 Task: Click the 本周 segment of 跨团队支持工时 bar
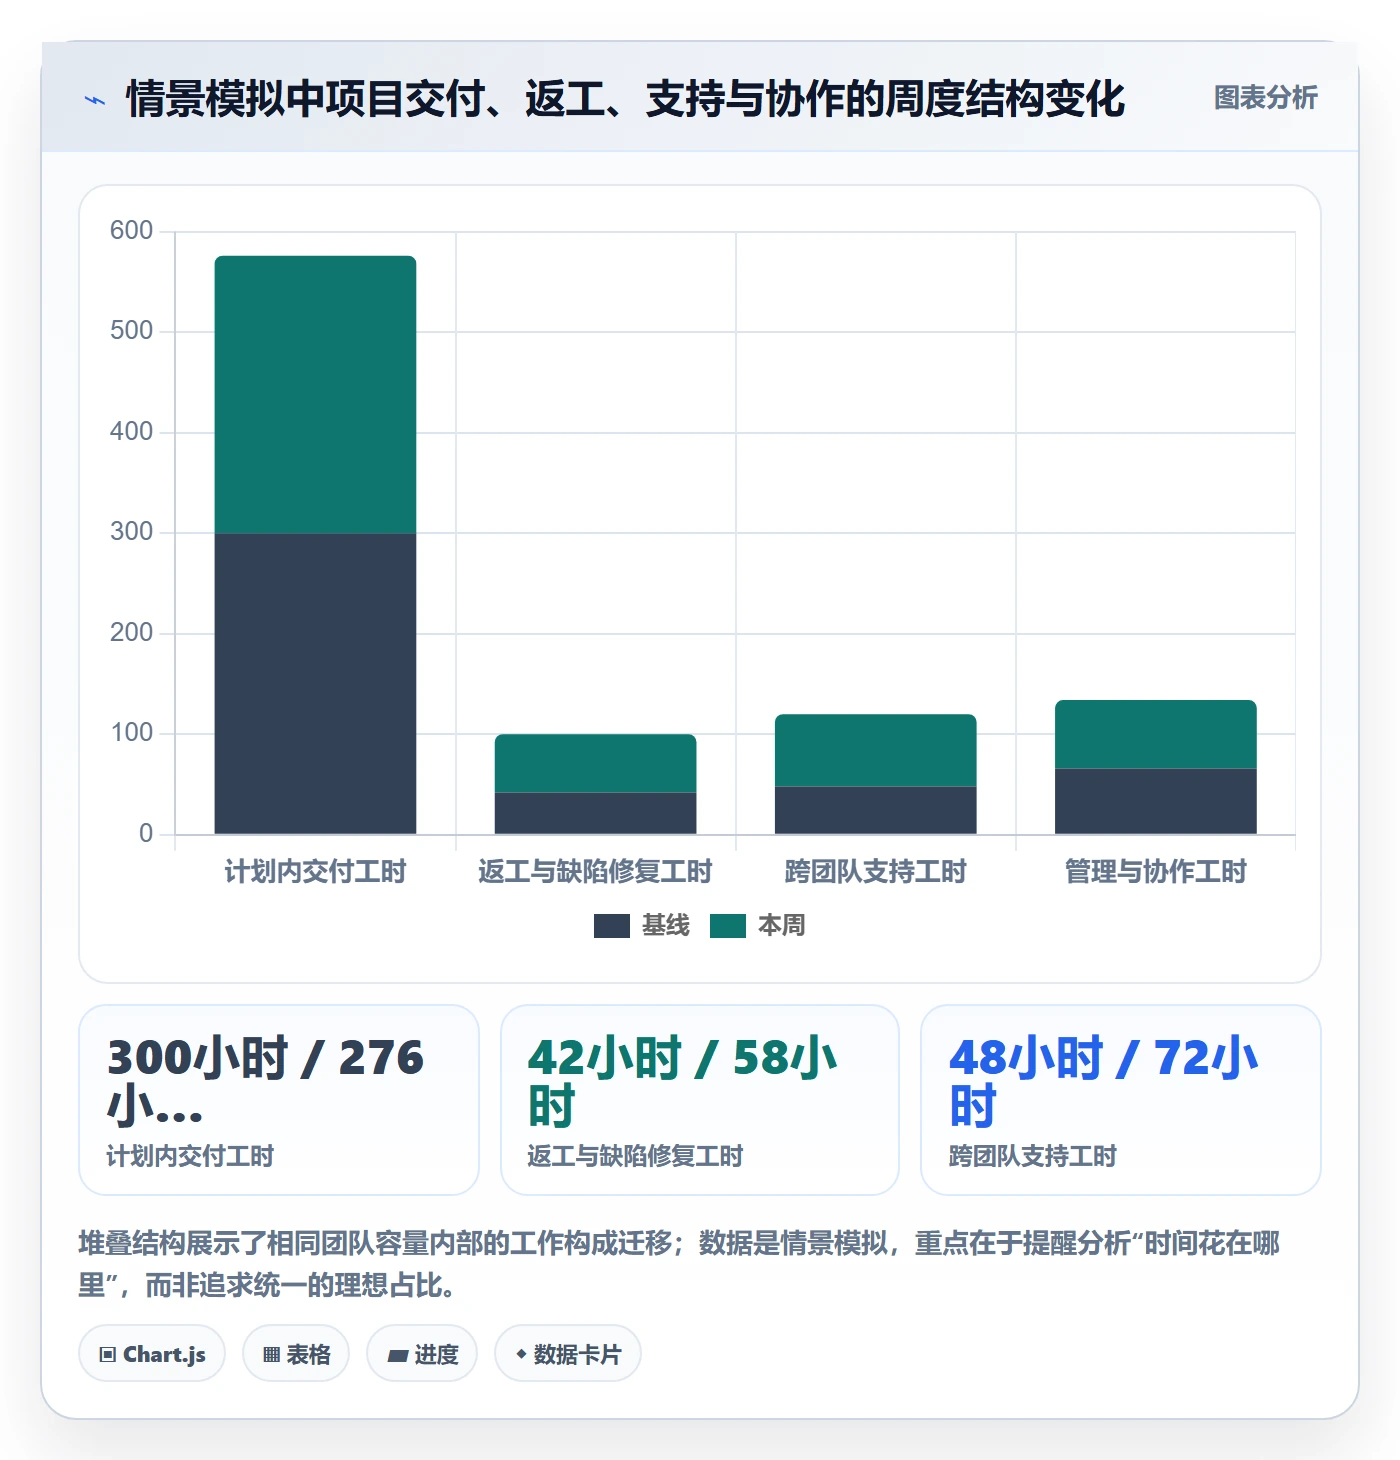coord(876,750)
